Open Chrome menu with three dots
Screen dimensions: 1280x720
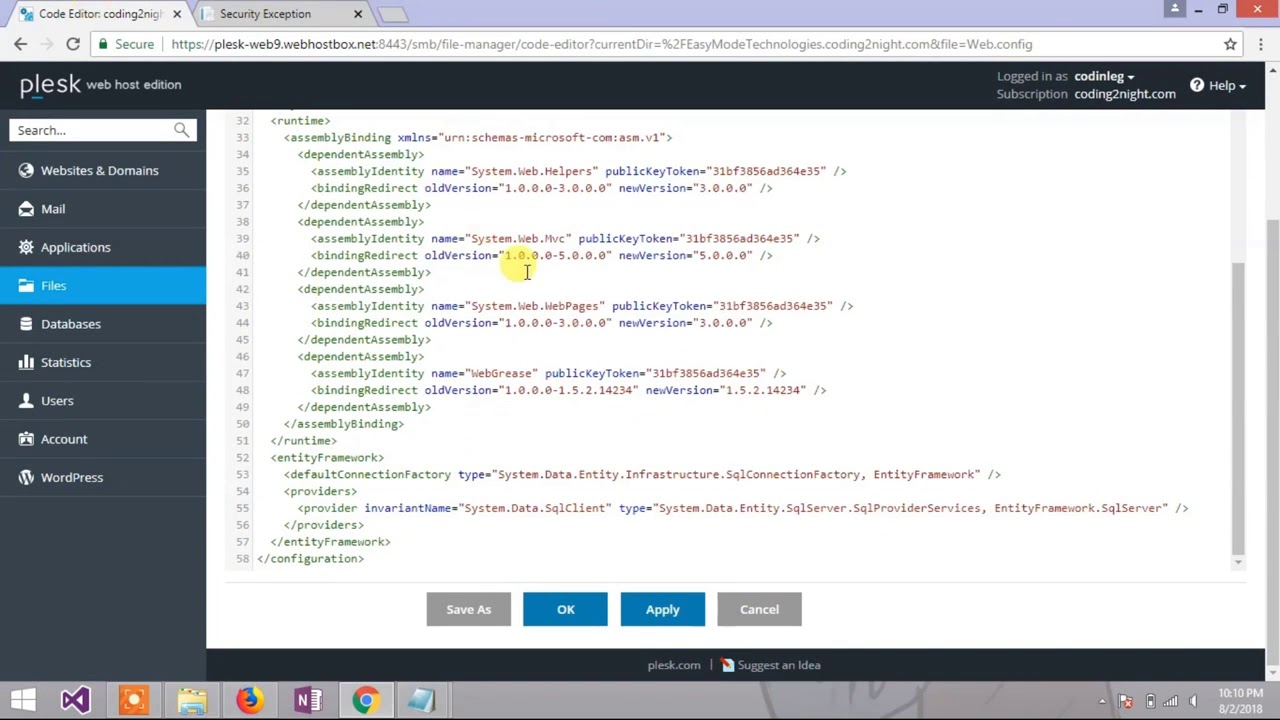1261,44
